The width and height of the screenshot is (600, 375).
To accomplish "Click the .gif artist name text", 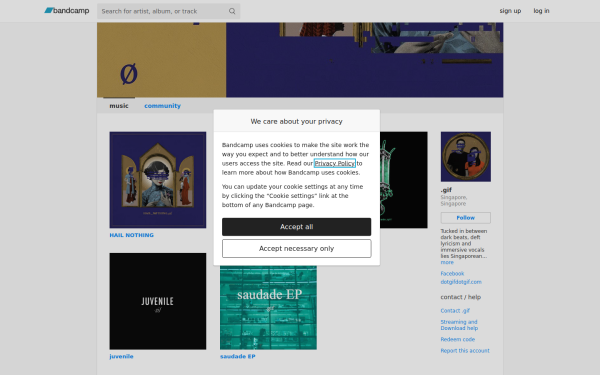I will (x=446, y=190).
